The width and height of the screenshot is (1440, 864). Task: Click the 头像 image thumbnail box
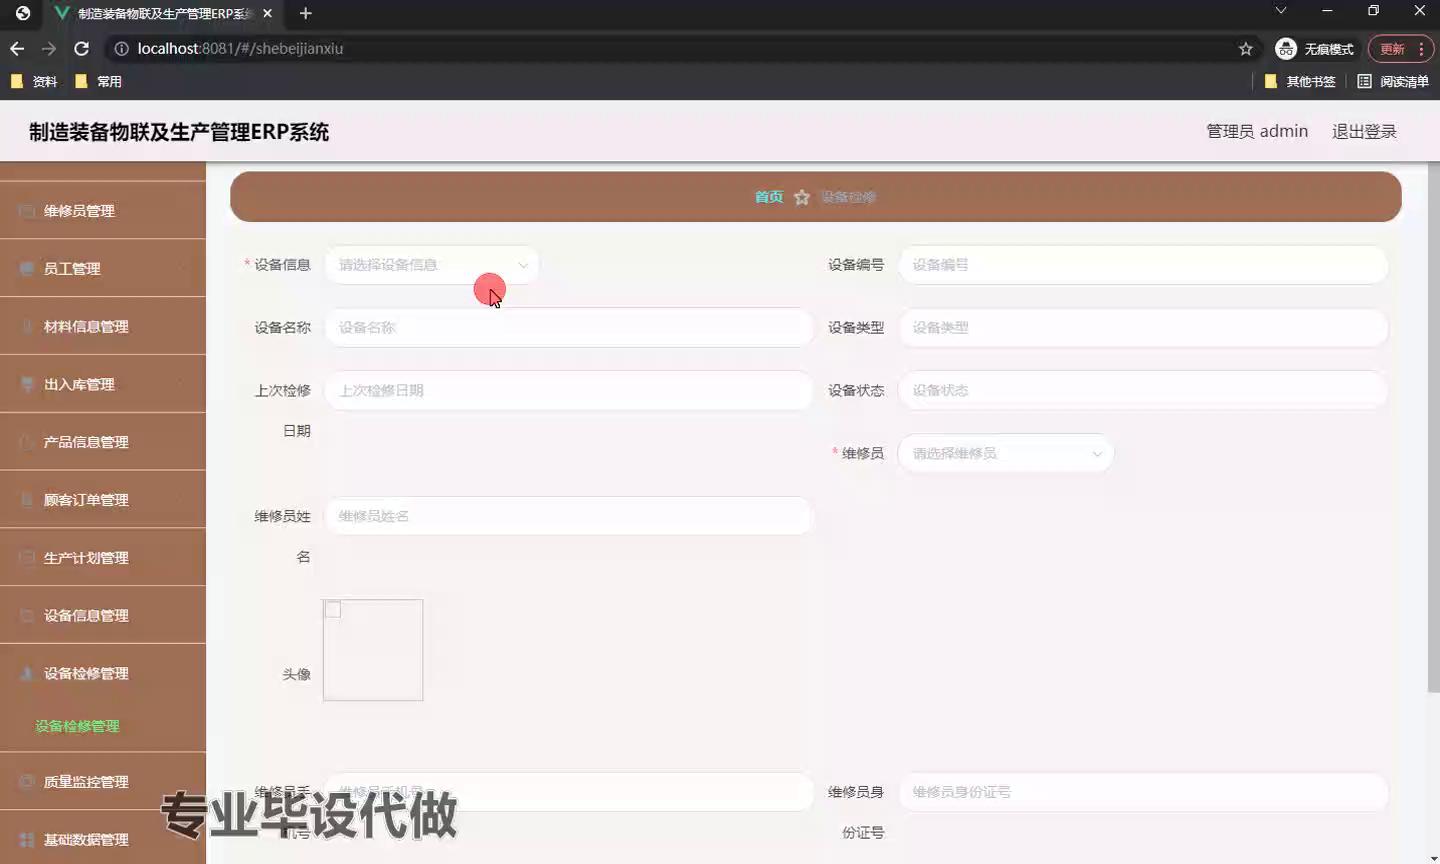coord(373,650)
